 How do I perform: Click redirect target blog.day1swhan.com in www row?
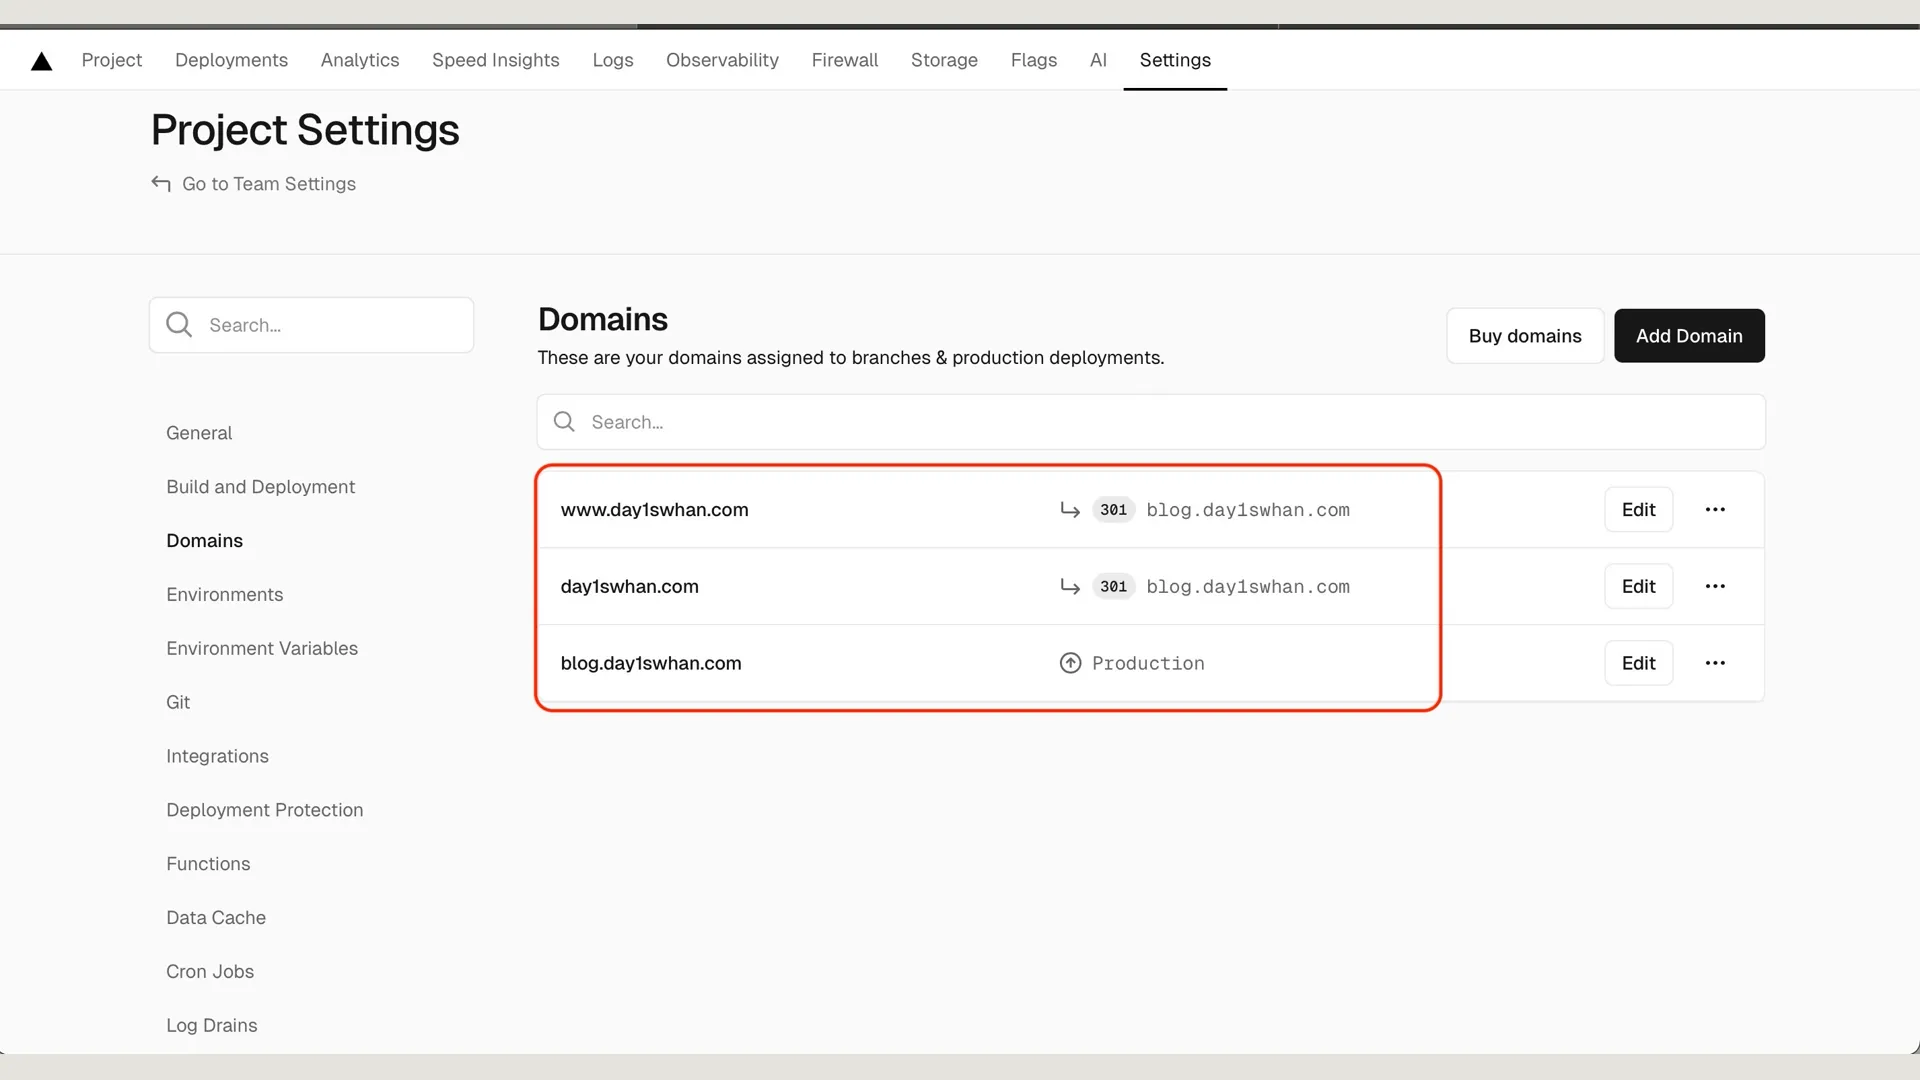(x=1248, y=510)
